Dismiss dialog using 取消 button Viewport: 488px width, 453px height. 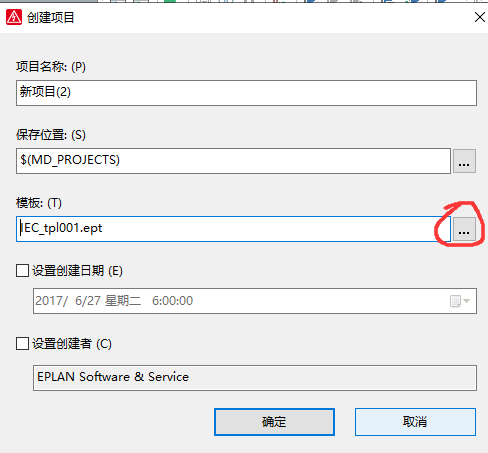415,422
